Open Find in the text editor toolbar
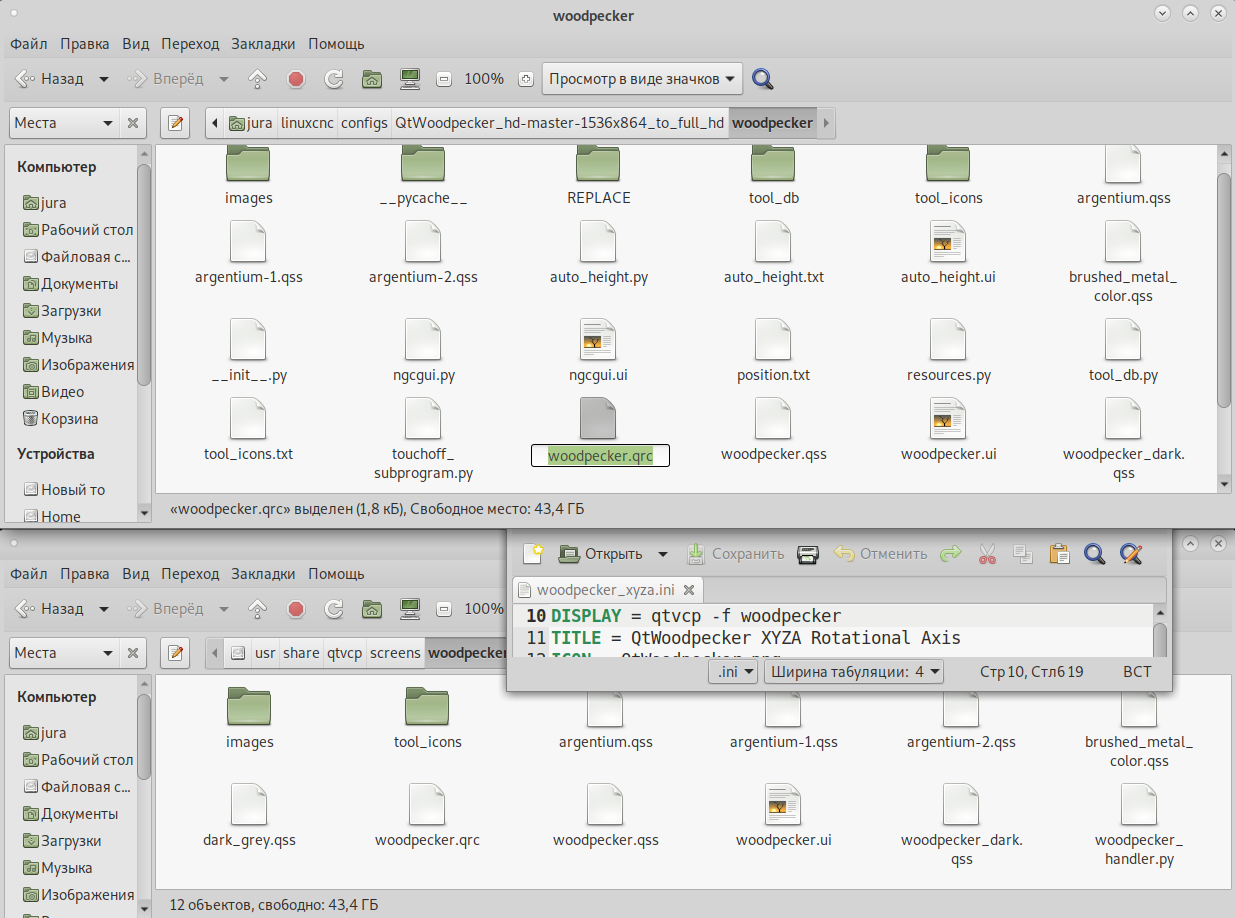The image size is (1235, 918). pos(1095,553)
